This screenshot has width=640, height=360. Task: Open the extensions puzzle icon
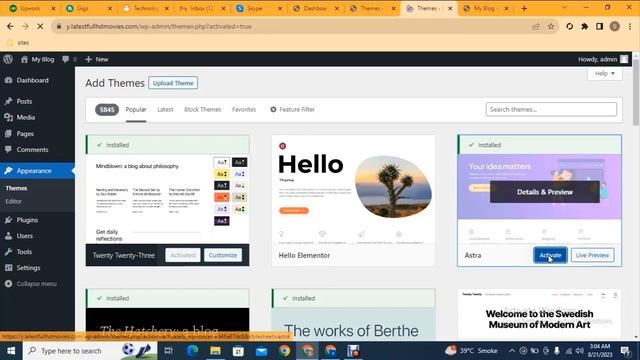pos(584,27)
